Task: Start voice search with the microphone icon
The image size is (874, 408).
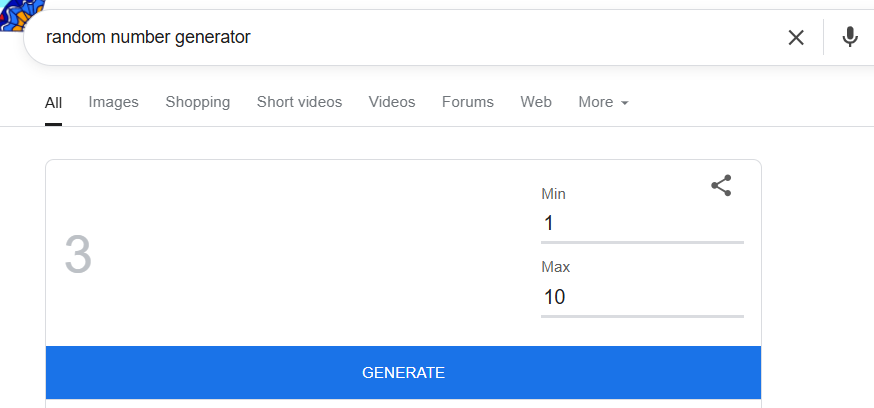Action: [850, 38]
